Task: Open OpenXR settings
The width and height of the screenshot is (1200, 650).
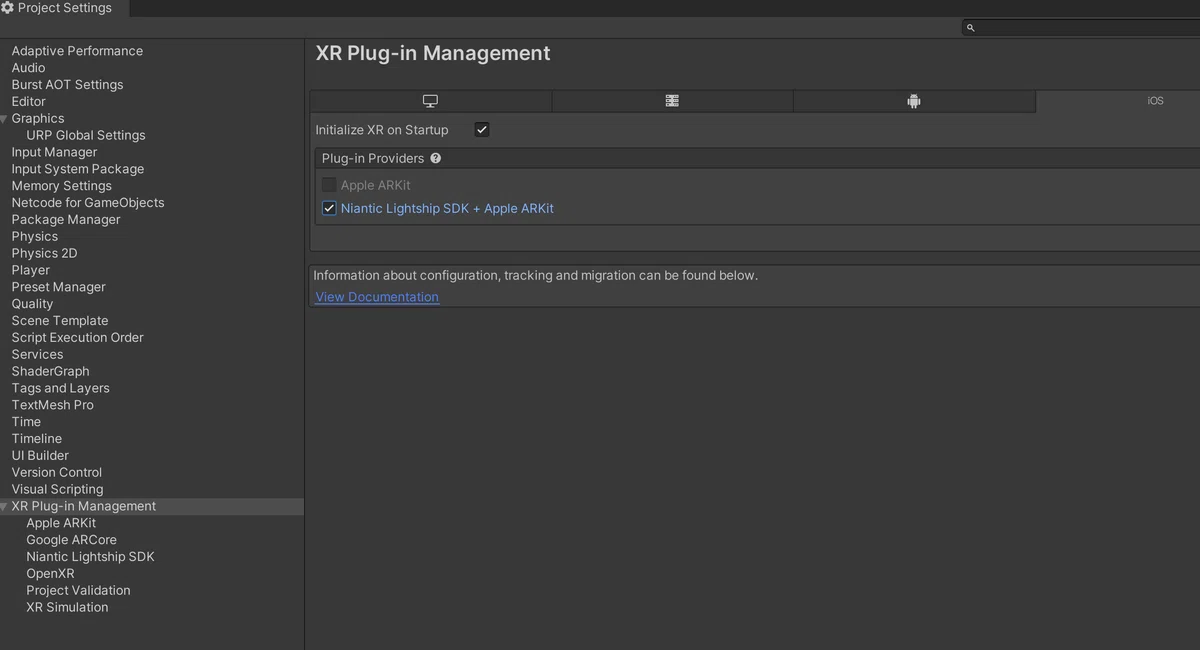Action: (50, 574)
